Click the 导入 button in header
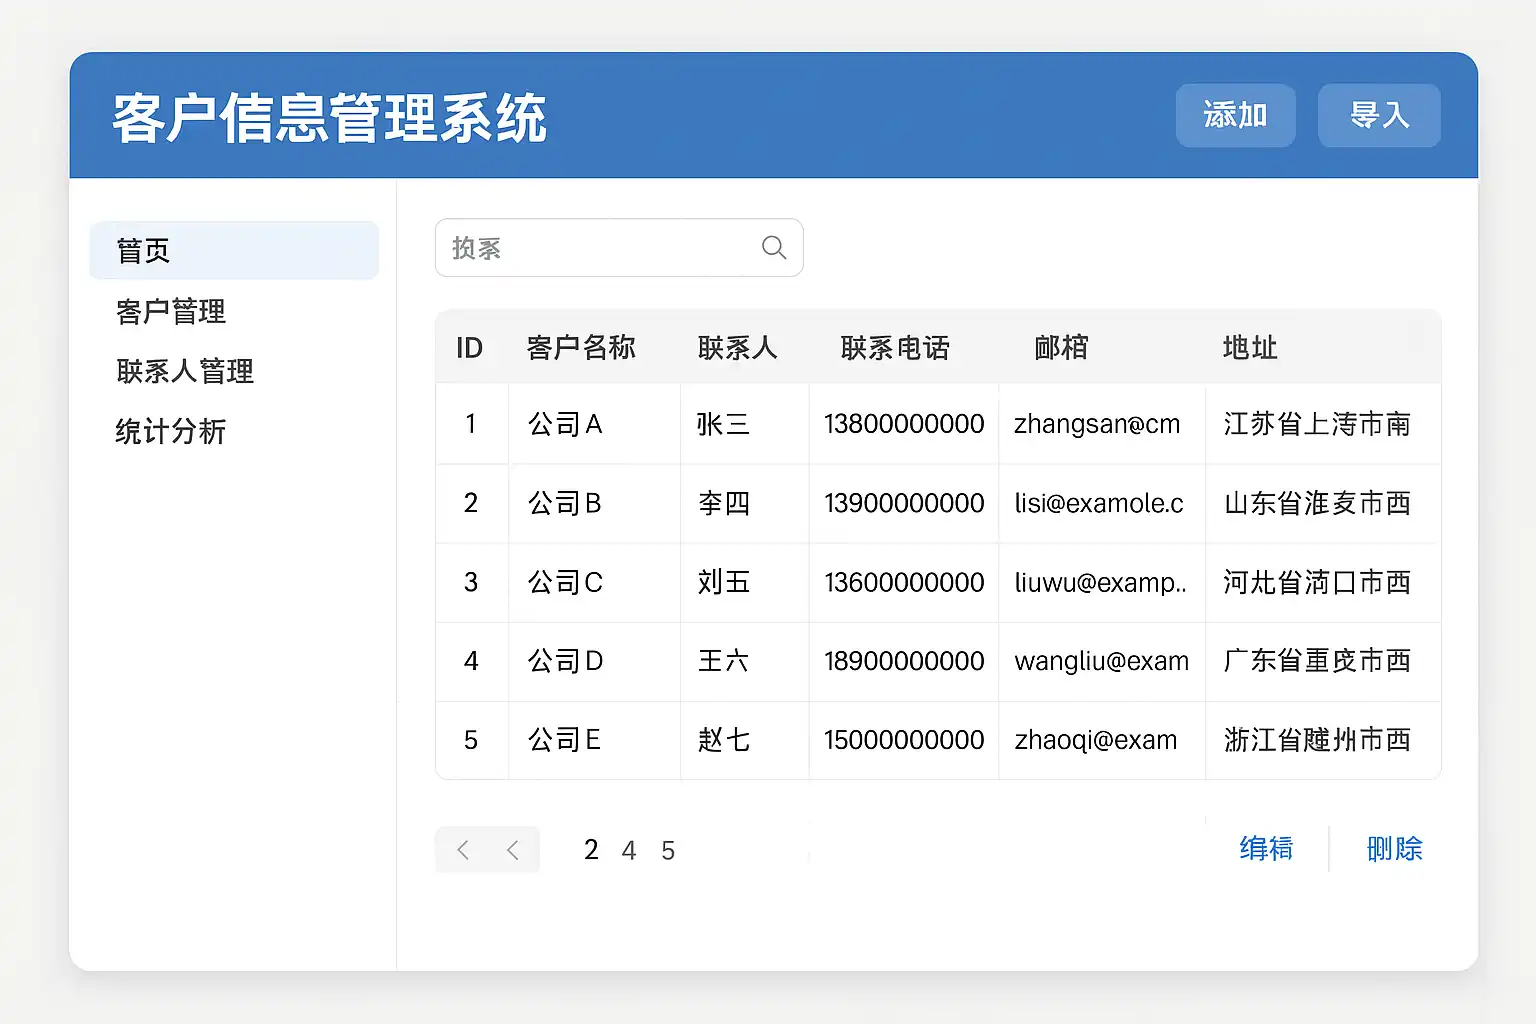The width and height of the screenshot is (1536, 1024). pos(1379,116)
